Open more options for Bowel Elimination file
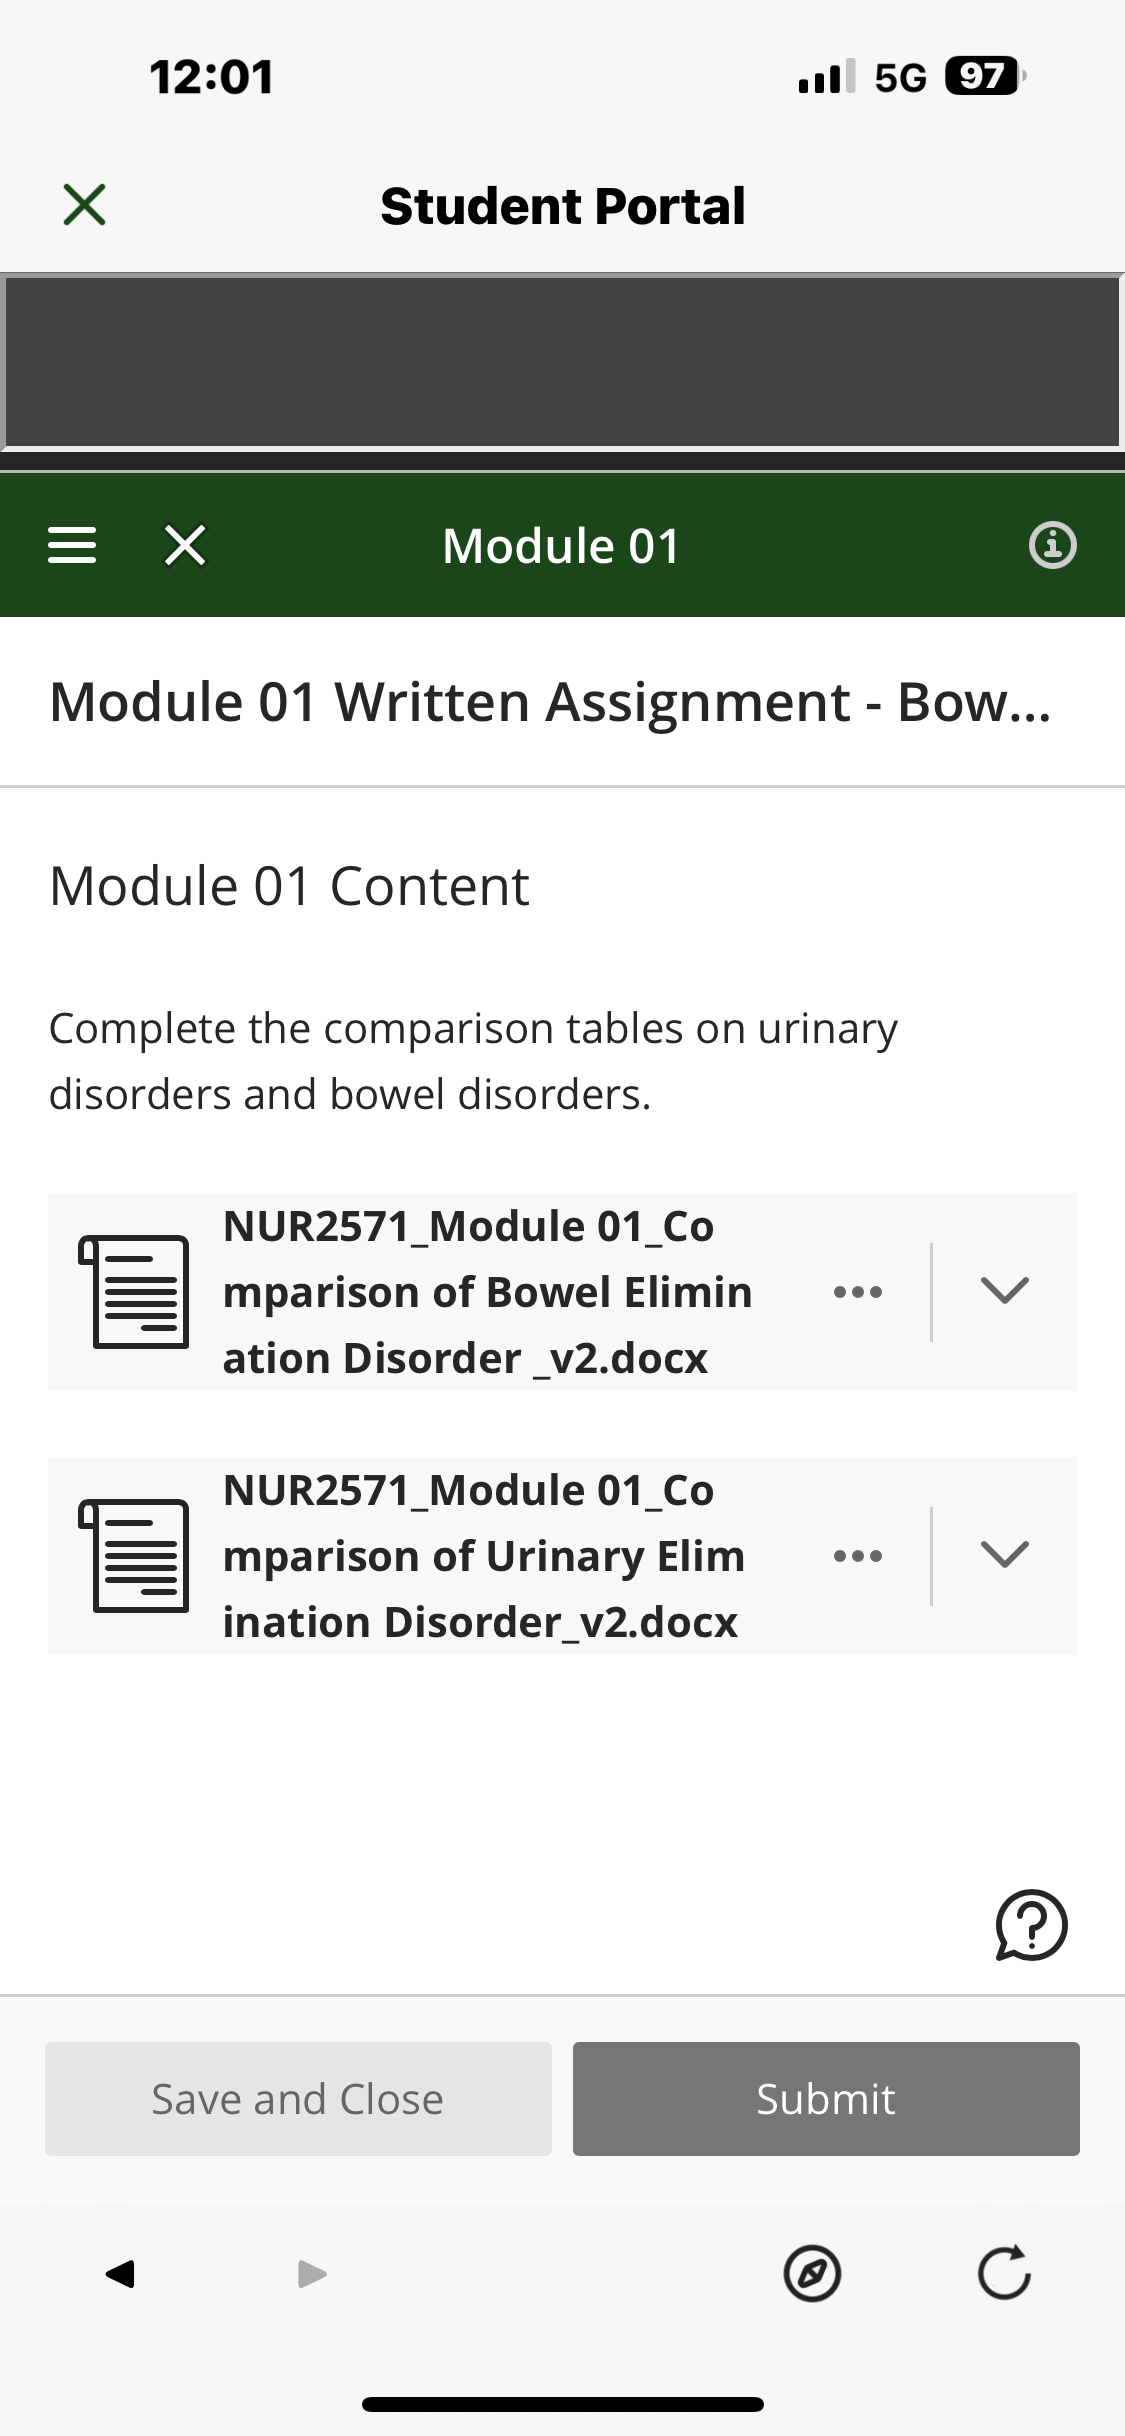 click(x=858, y=1292)
